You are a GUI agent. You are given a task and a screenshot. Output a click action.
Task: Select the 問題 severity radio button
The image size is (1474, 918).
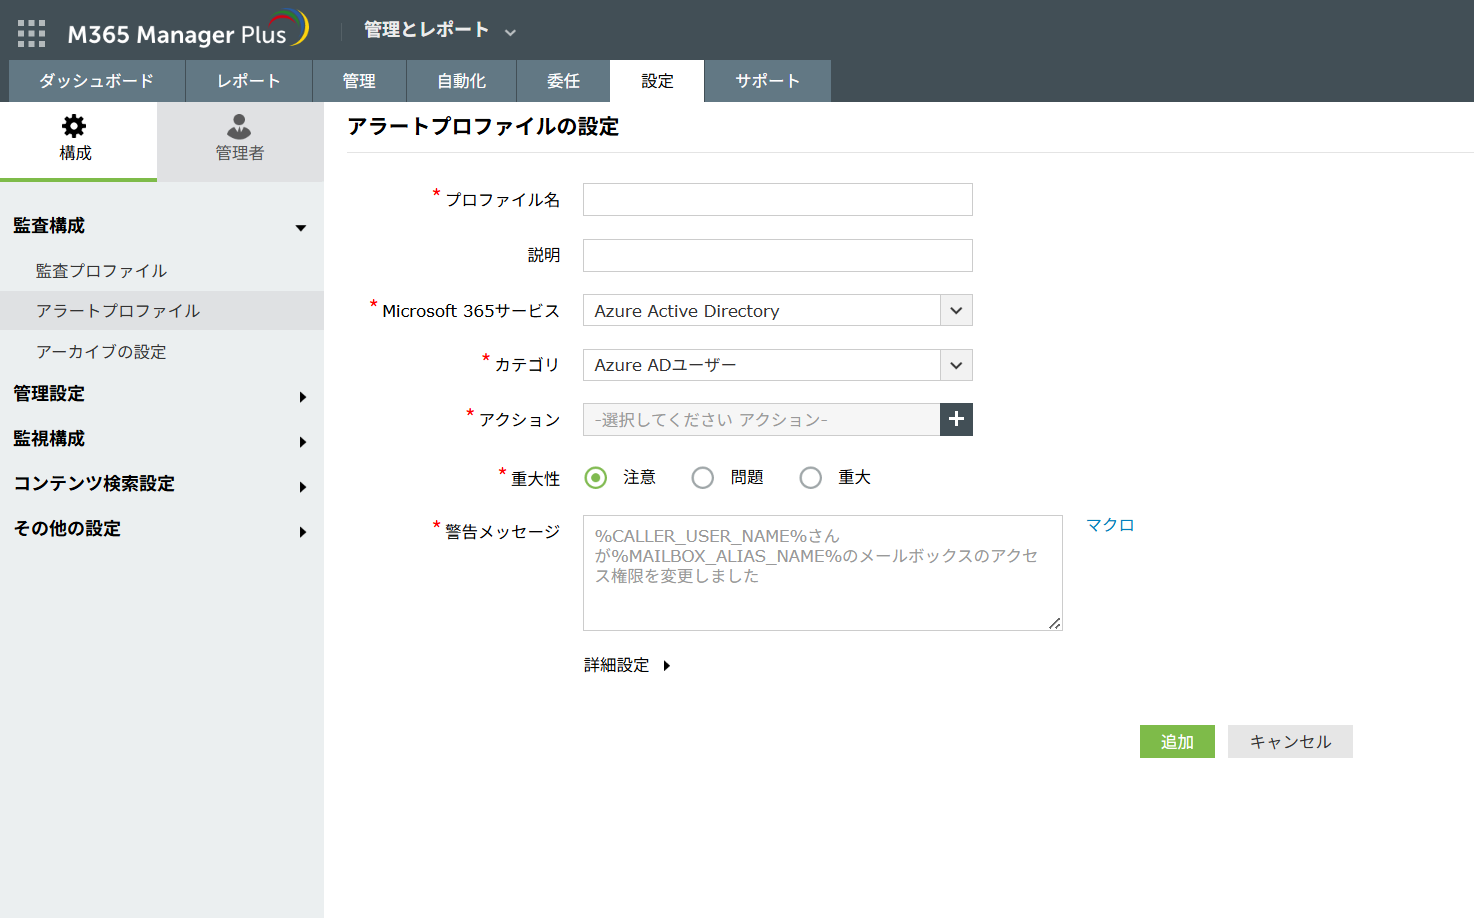tap(703, 478)
